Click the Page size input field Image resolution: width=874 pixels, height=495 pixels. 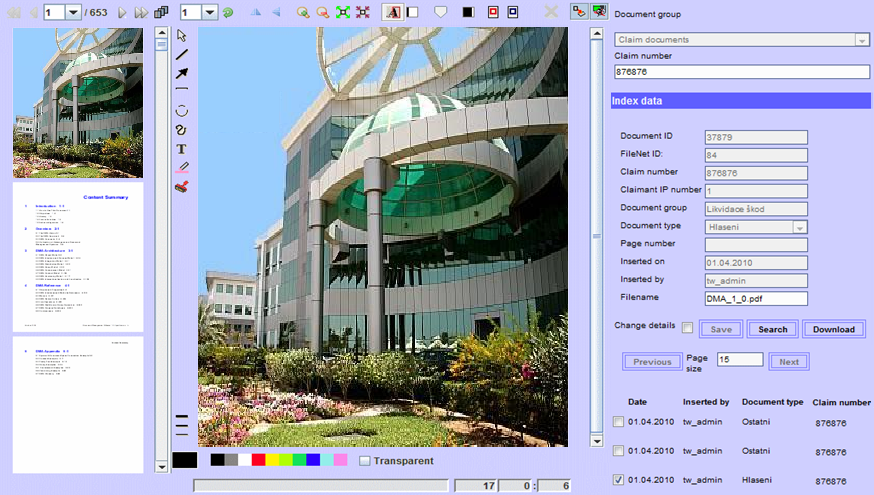click(740, 360)
